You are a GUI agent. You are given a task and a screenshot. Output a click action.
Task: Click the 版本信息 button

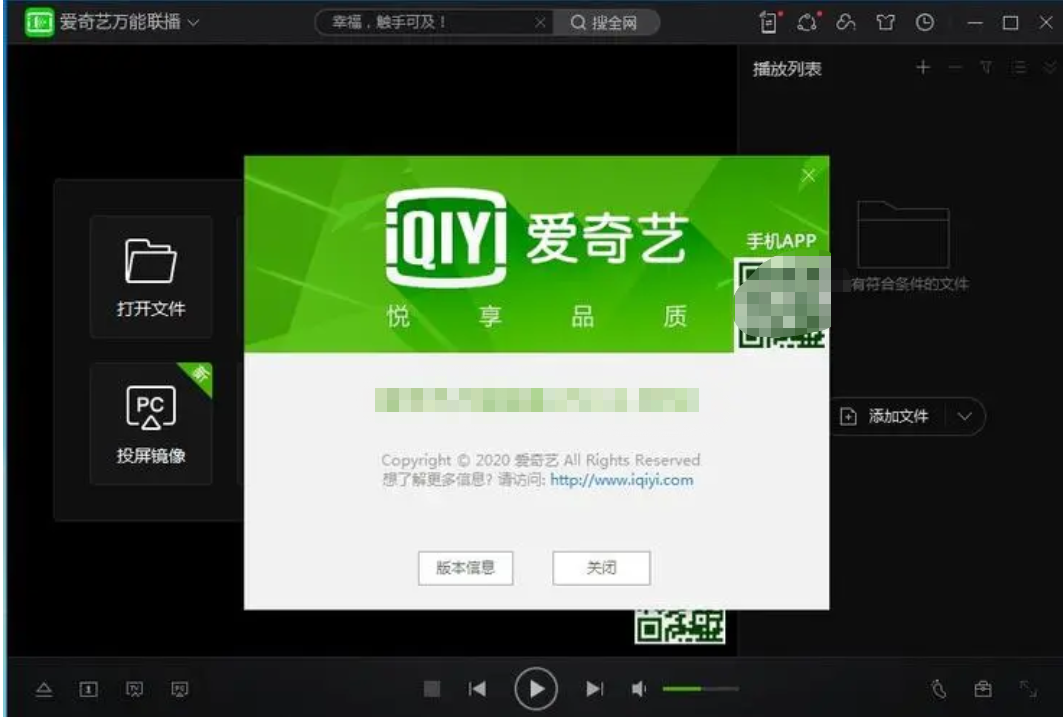click(x=465, y=568)
